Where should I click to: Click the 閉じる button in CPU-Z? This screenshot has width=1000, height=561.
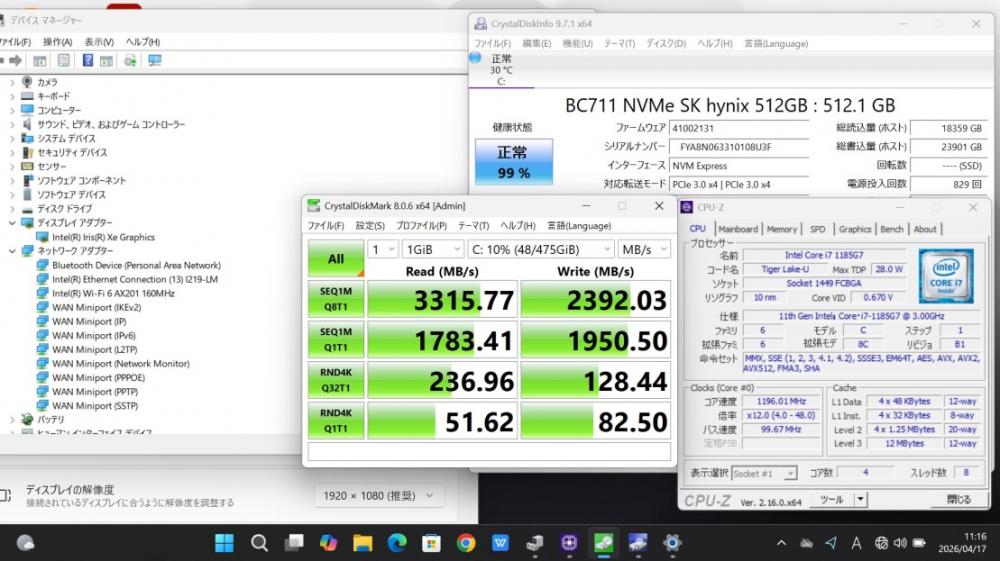(x=959, y=499)
